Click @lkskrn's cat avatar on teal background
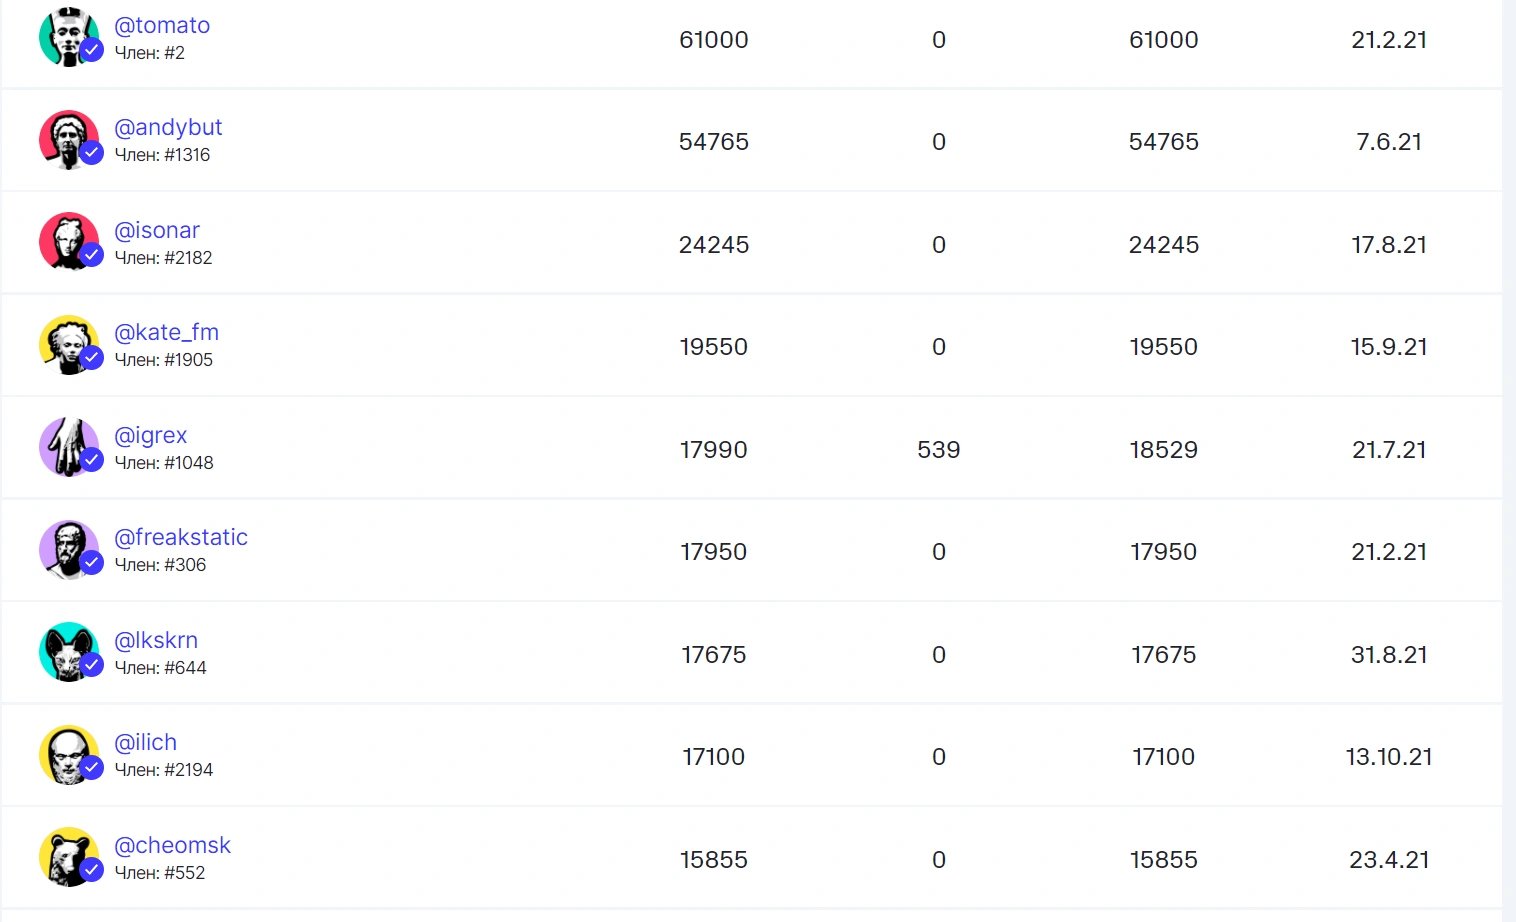Screen dimensions: 1516x922 [68, 652]
